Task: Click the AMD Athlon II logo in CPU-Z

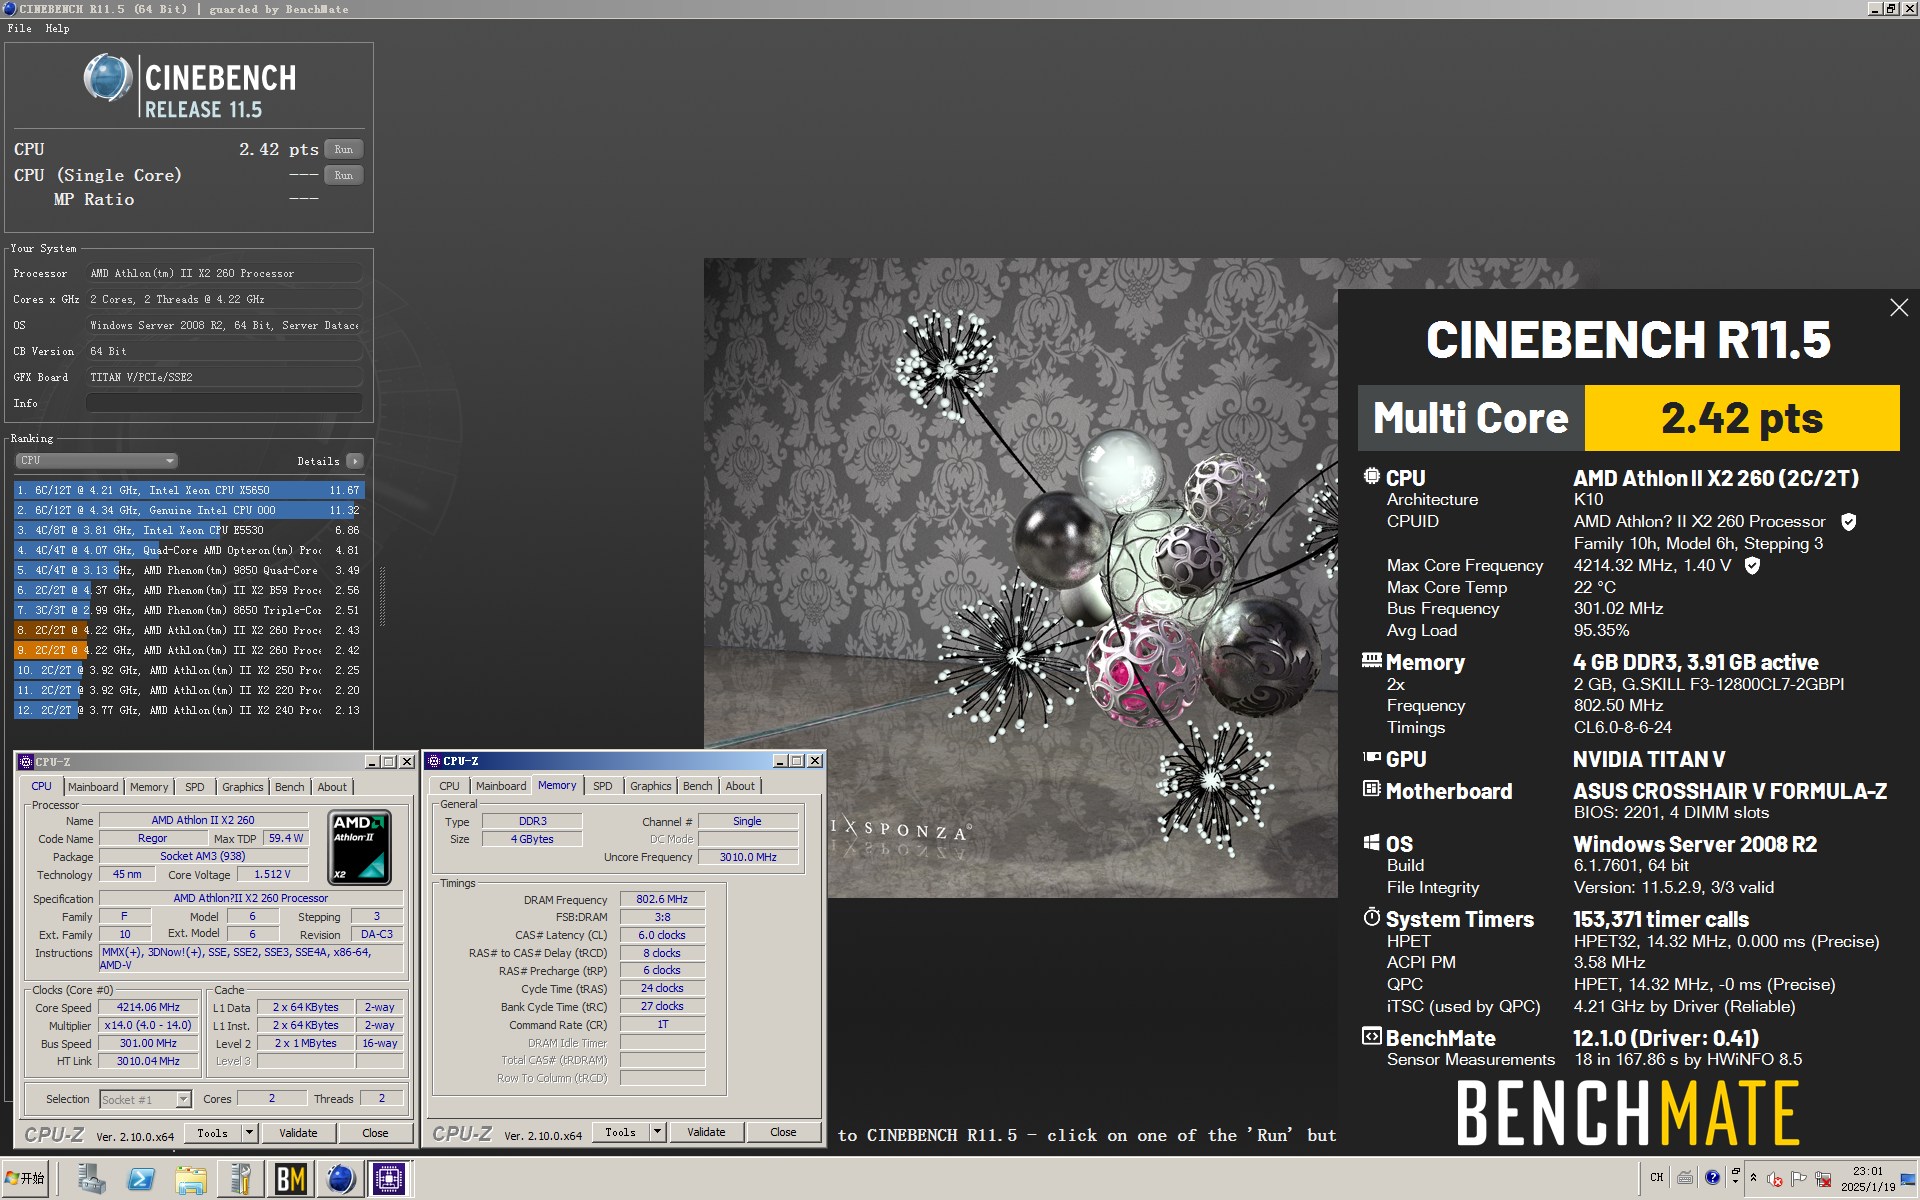Action: click(360, 848)
